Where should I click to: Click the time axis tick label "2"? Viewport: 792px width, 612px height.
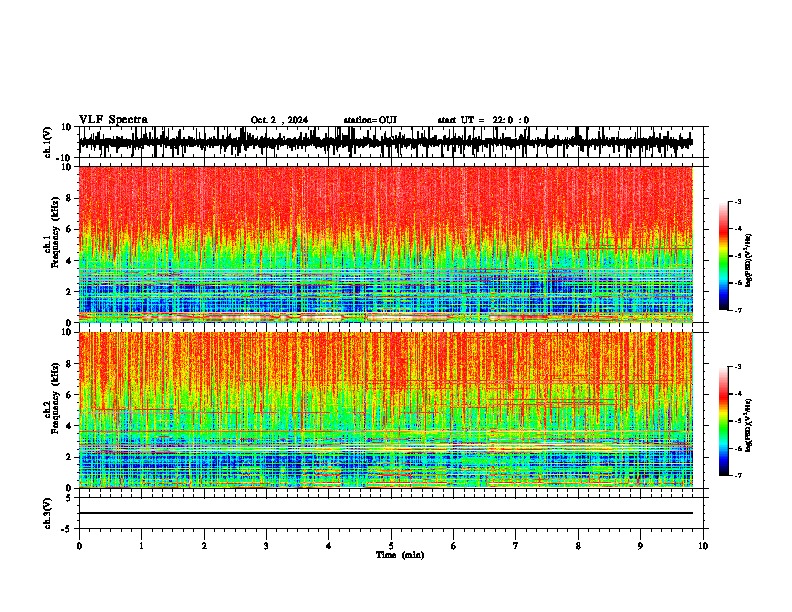click(x=204, y=546)
